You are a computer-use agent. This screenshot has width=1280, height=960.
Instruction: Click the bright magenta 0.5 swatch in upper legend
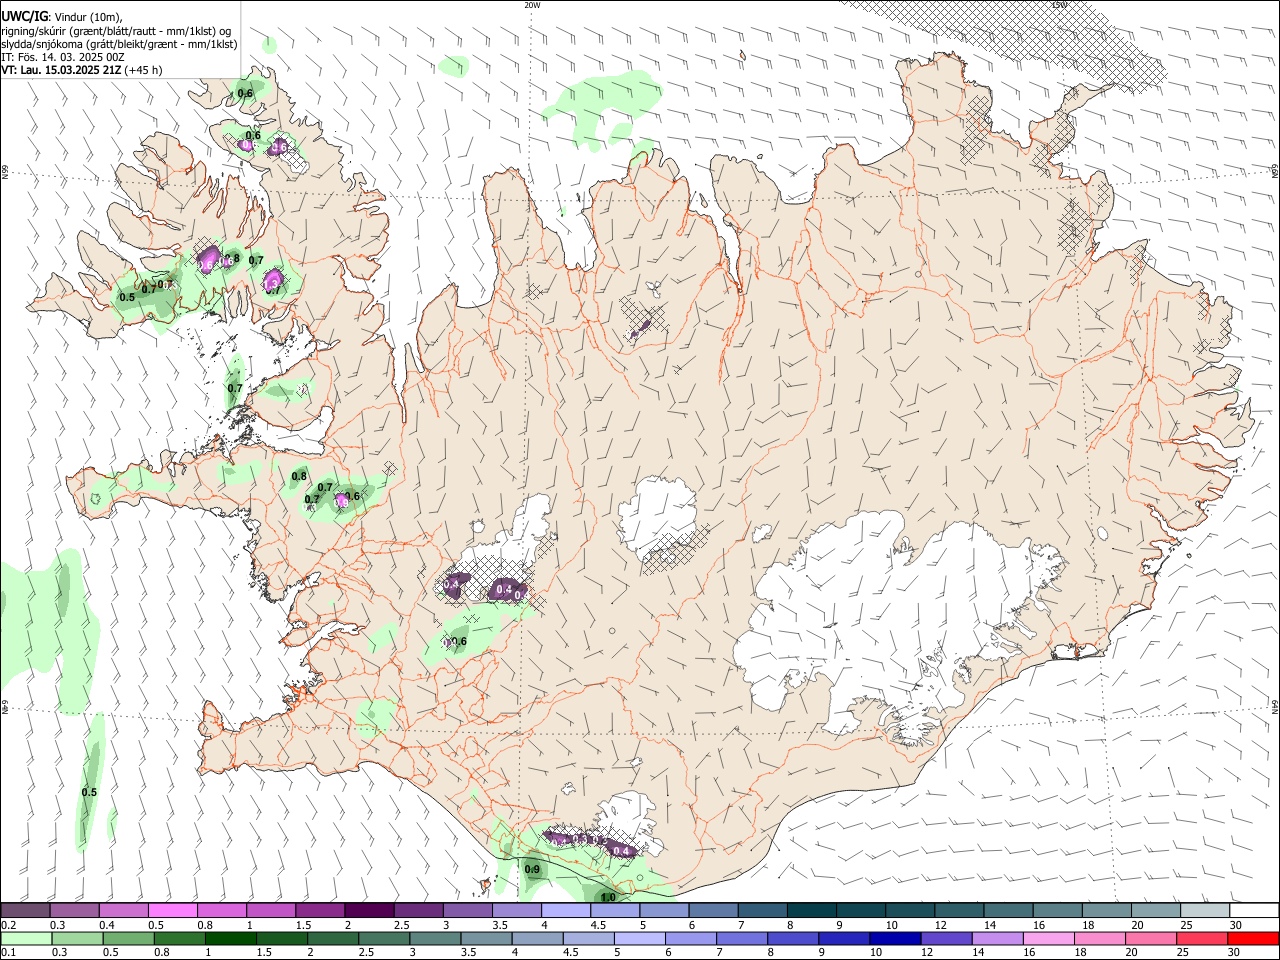(x=173, y=911)
